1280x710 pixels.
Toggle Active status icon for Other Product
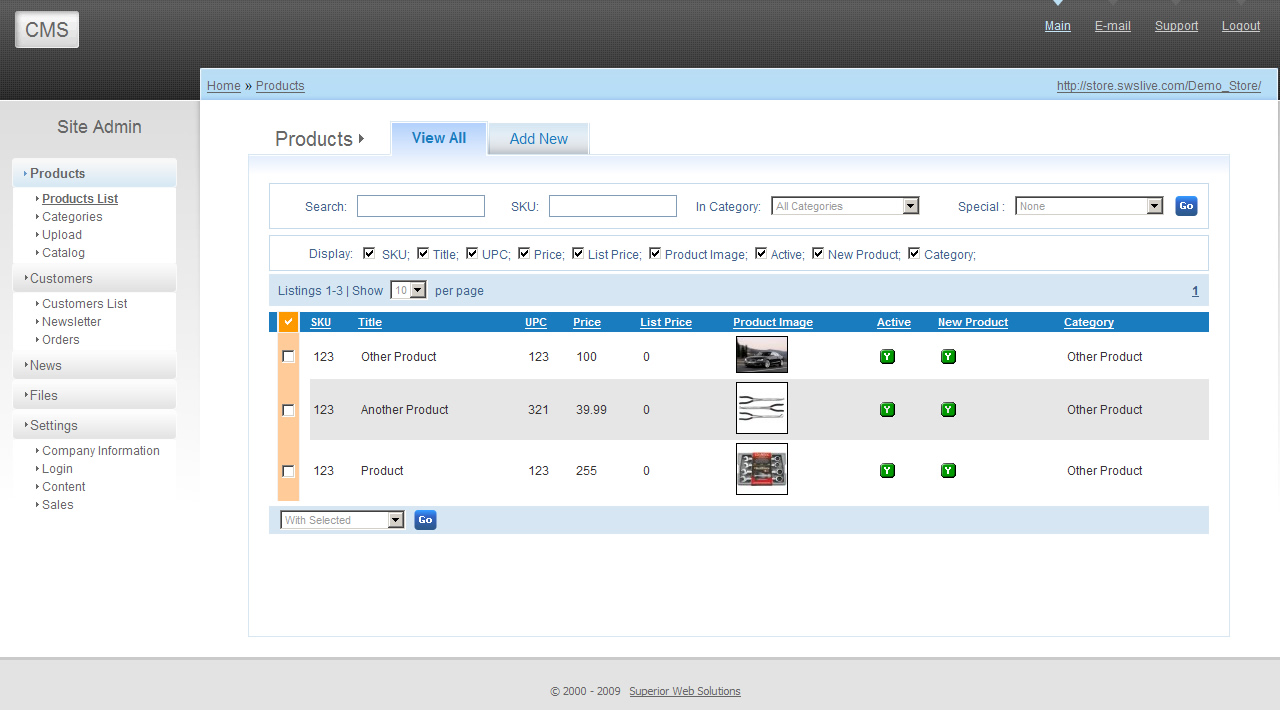(x=887, y=357)
